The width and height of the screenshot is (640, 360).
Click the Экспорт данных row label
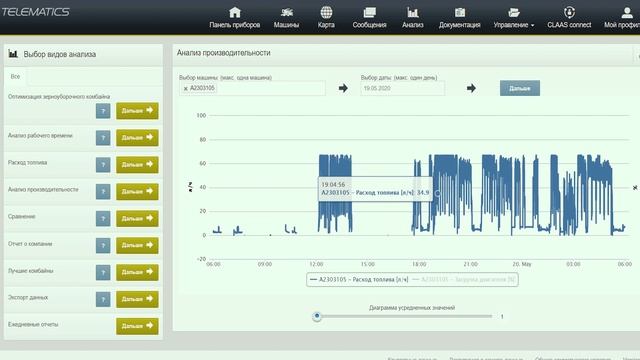(28, 298)
